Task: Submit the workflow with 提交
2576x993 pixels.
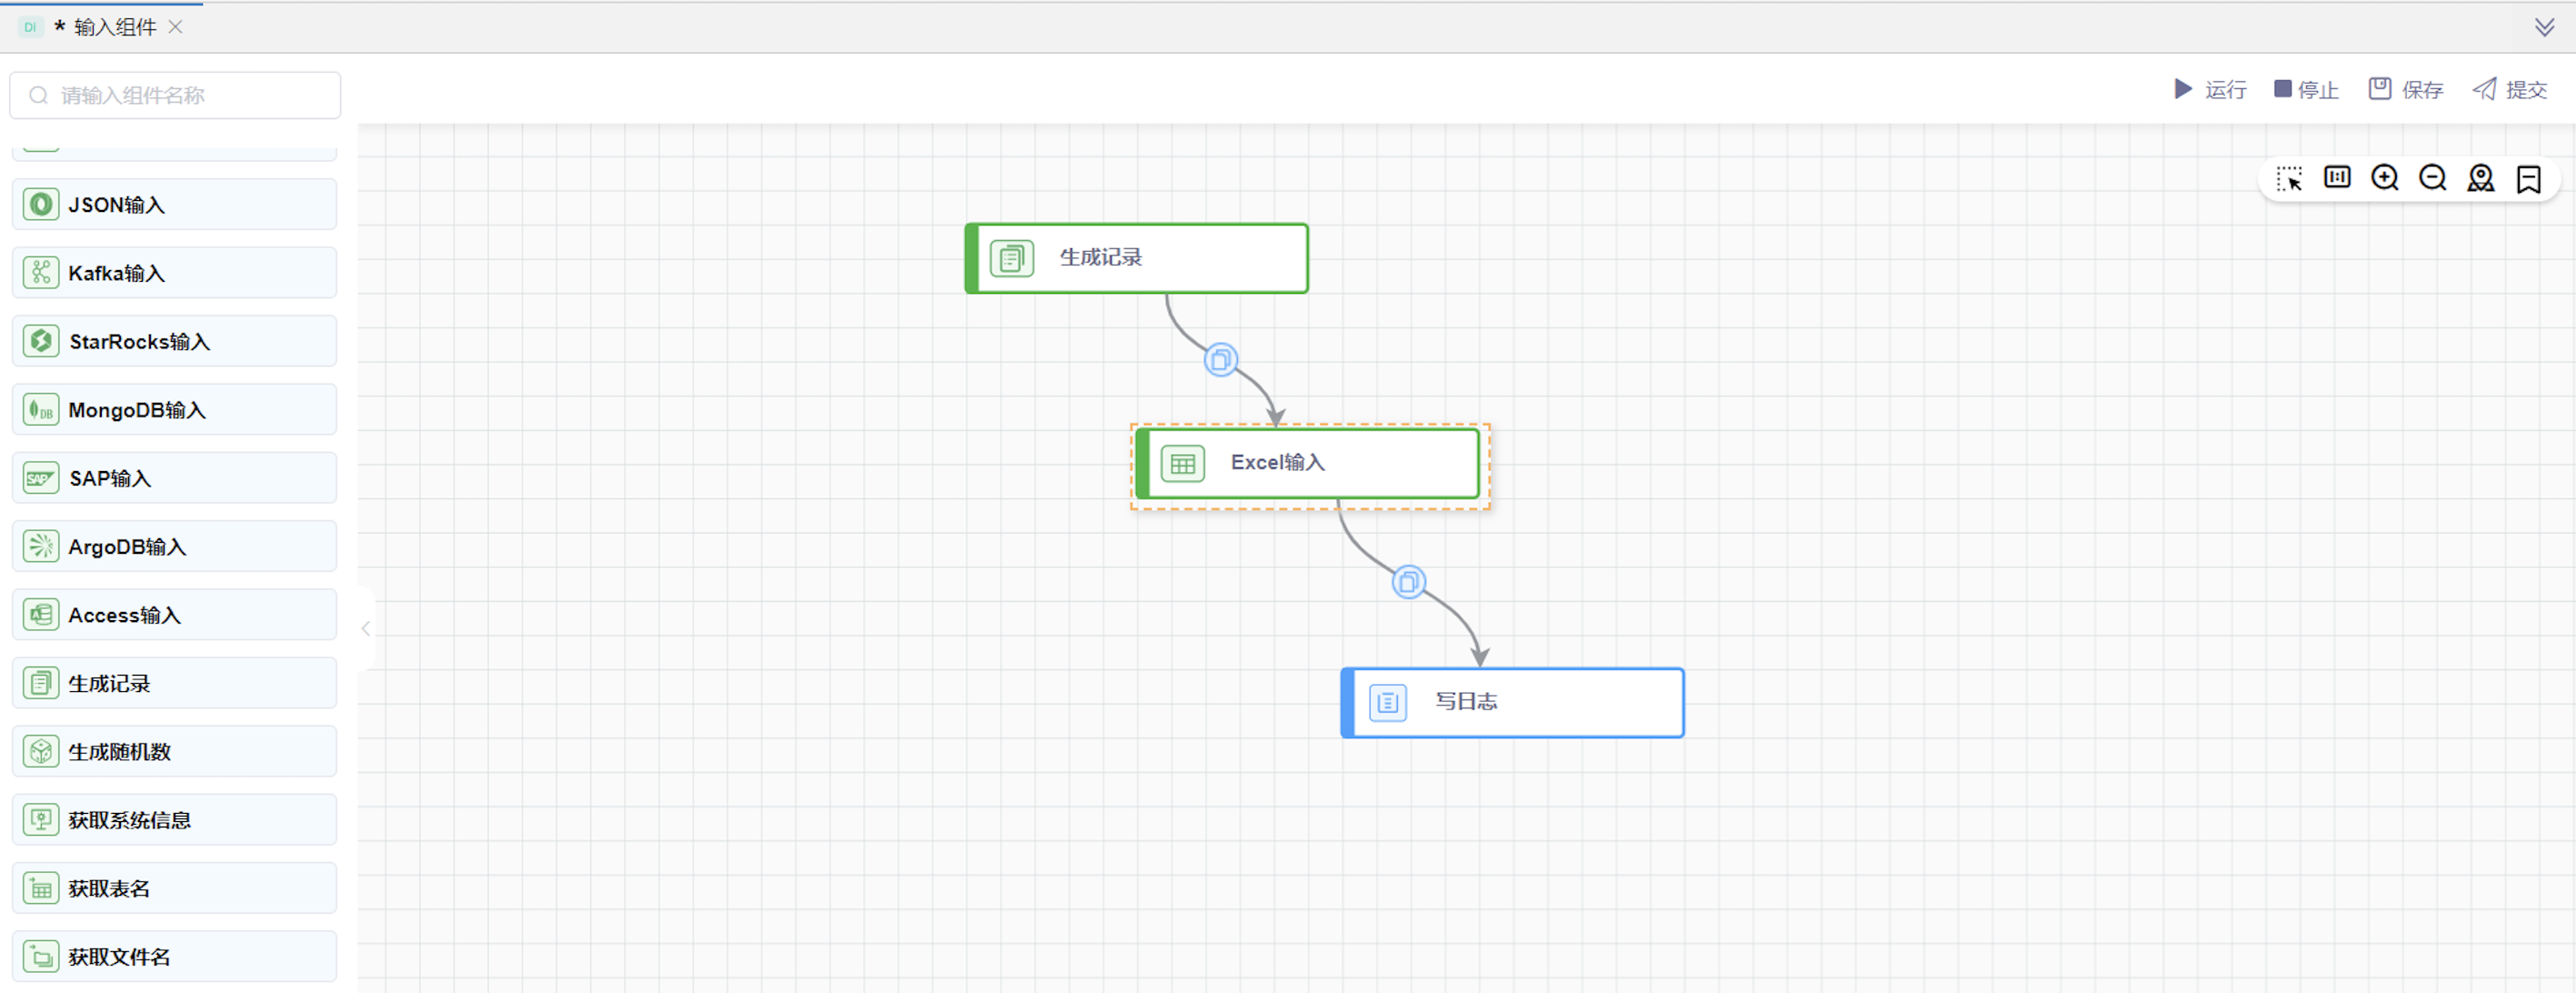Action: [x=2510, y=90]
